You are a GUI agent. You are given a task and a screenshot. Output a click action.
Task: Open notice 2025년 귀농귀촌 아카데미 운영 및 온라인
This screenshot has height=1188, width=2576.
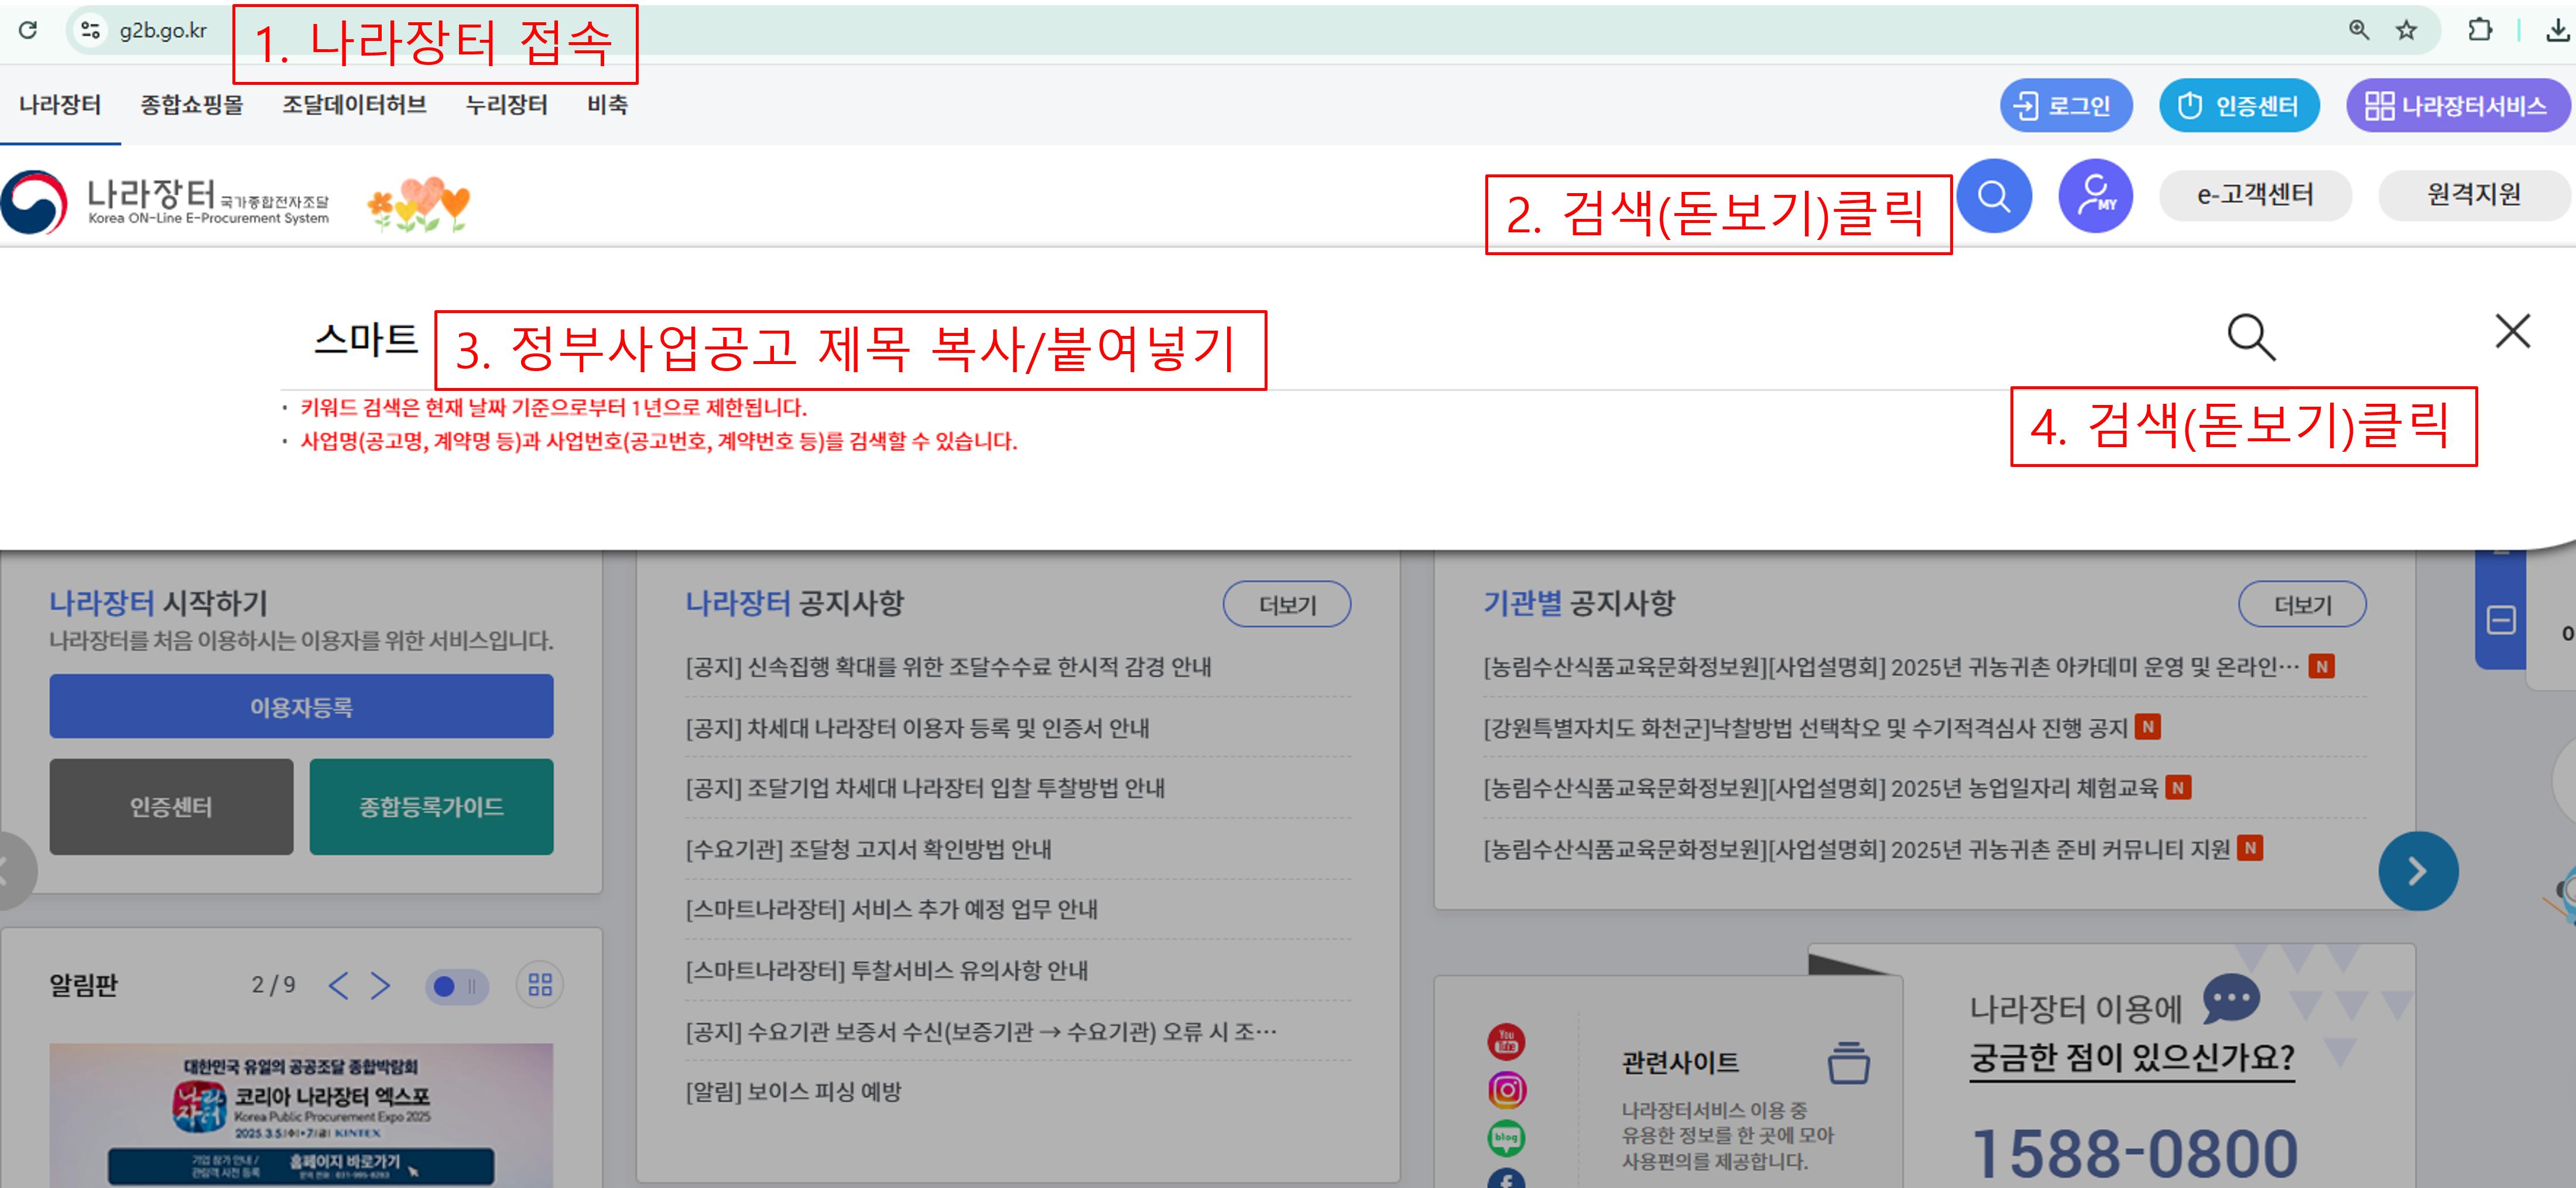pos(1891,667)
